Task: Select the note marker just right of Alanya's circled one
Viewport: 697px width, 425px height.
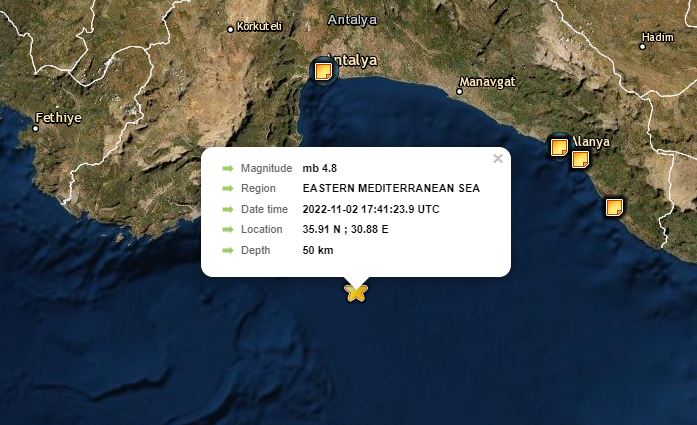Action: (581, 159)
